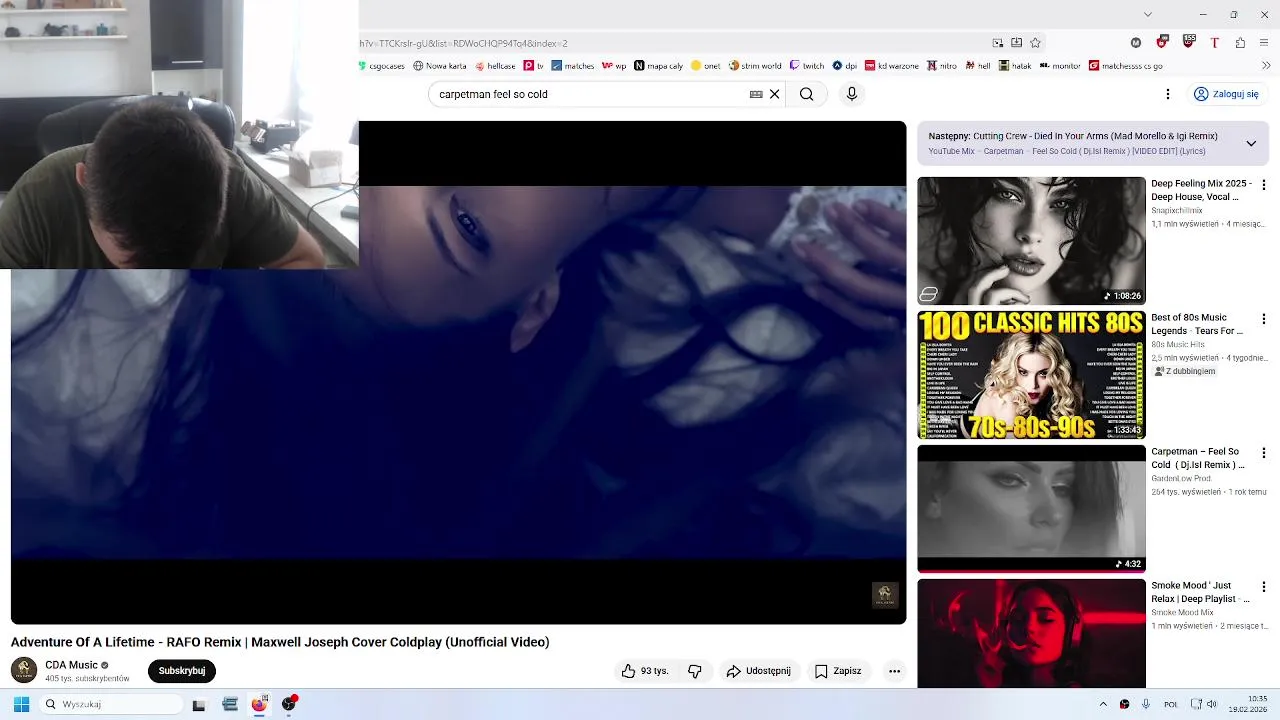This screenshot has height=720, width=1280.
Task: Open the OBS Studio taskbar icon
Action: [x=289, y=704]
